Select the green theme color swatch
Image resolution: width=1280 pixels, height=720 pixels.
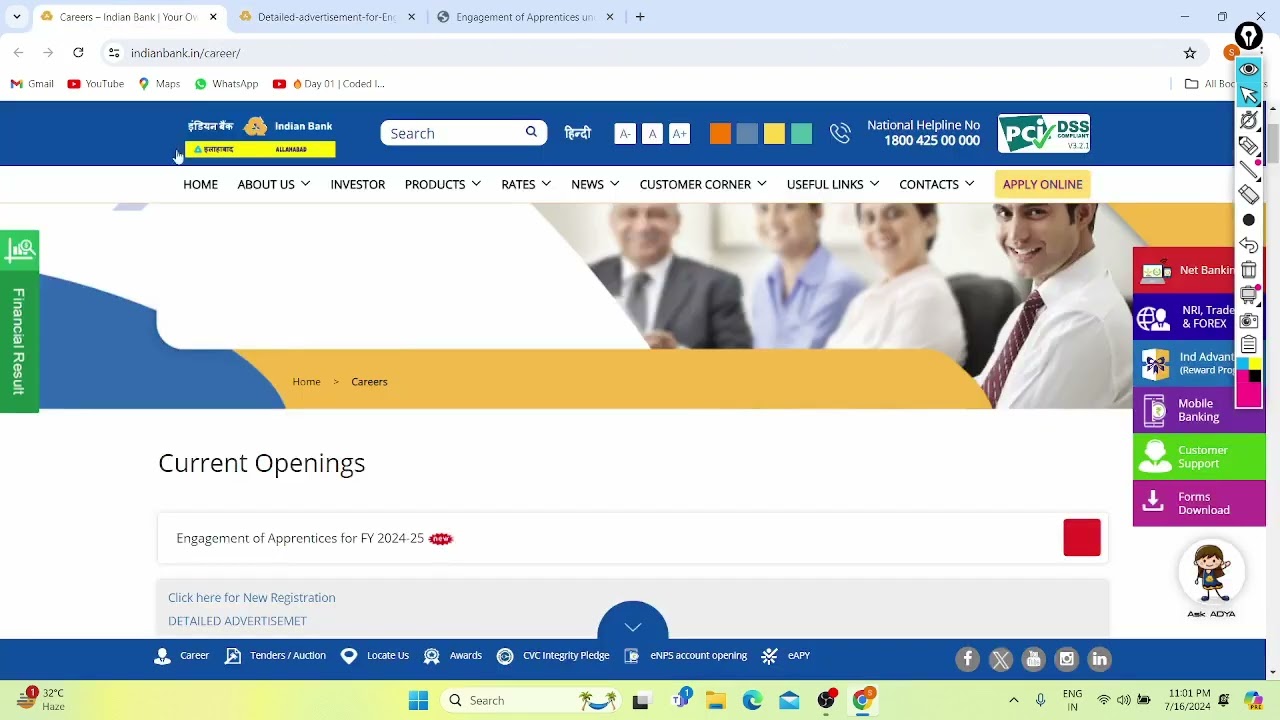pos(801,133)
